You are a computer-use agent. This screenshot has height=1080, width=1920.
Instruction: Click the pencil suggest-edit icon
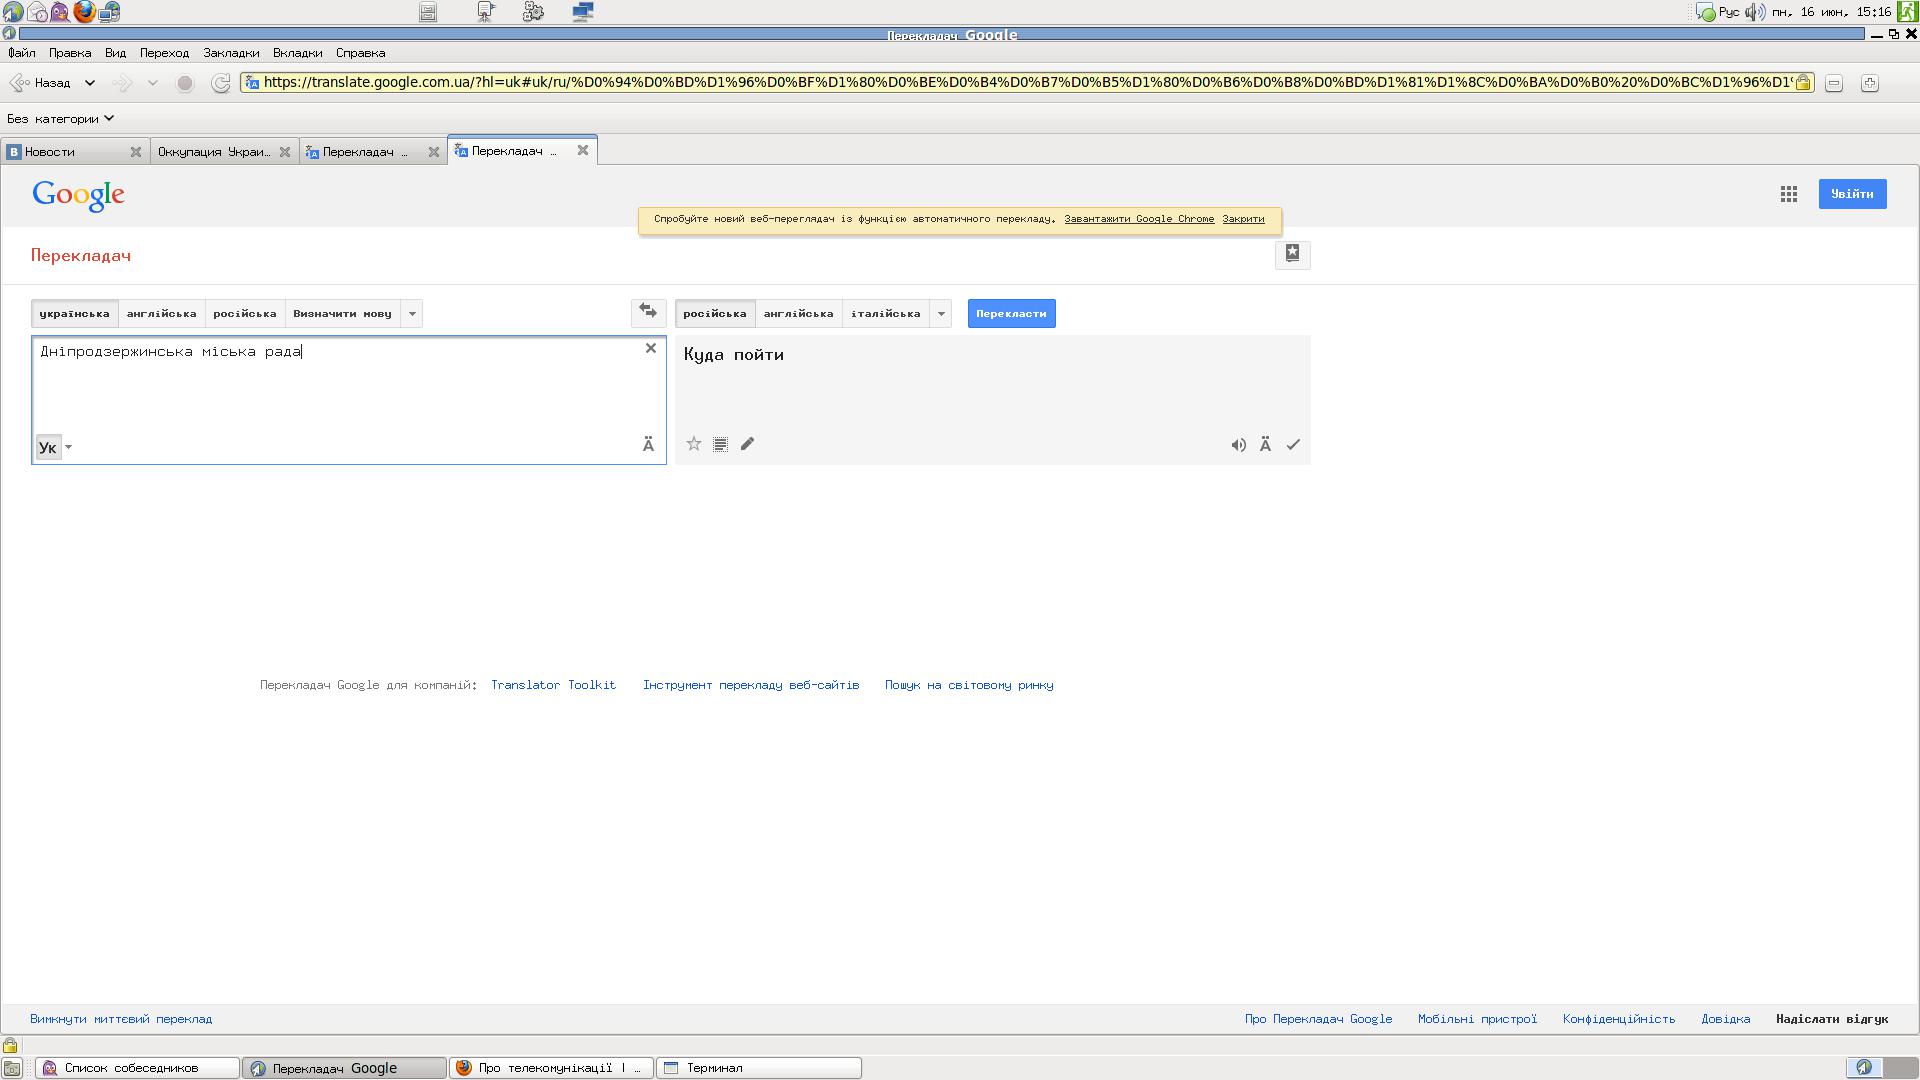[747, 444]
